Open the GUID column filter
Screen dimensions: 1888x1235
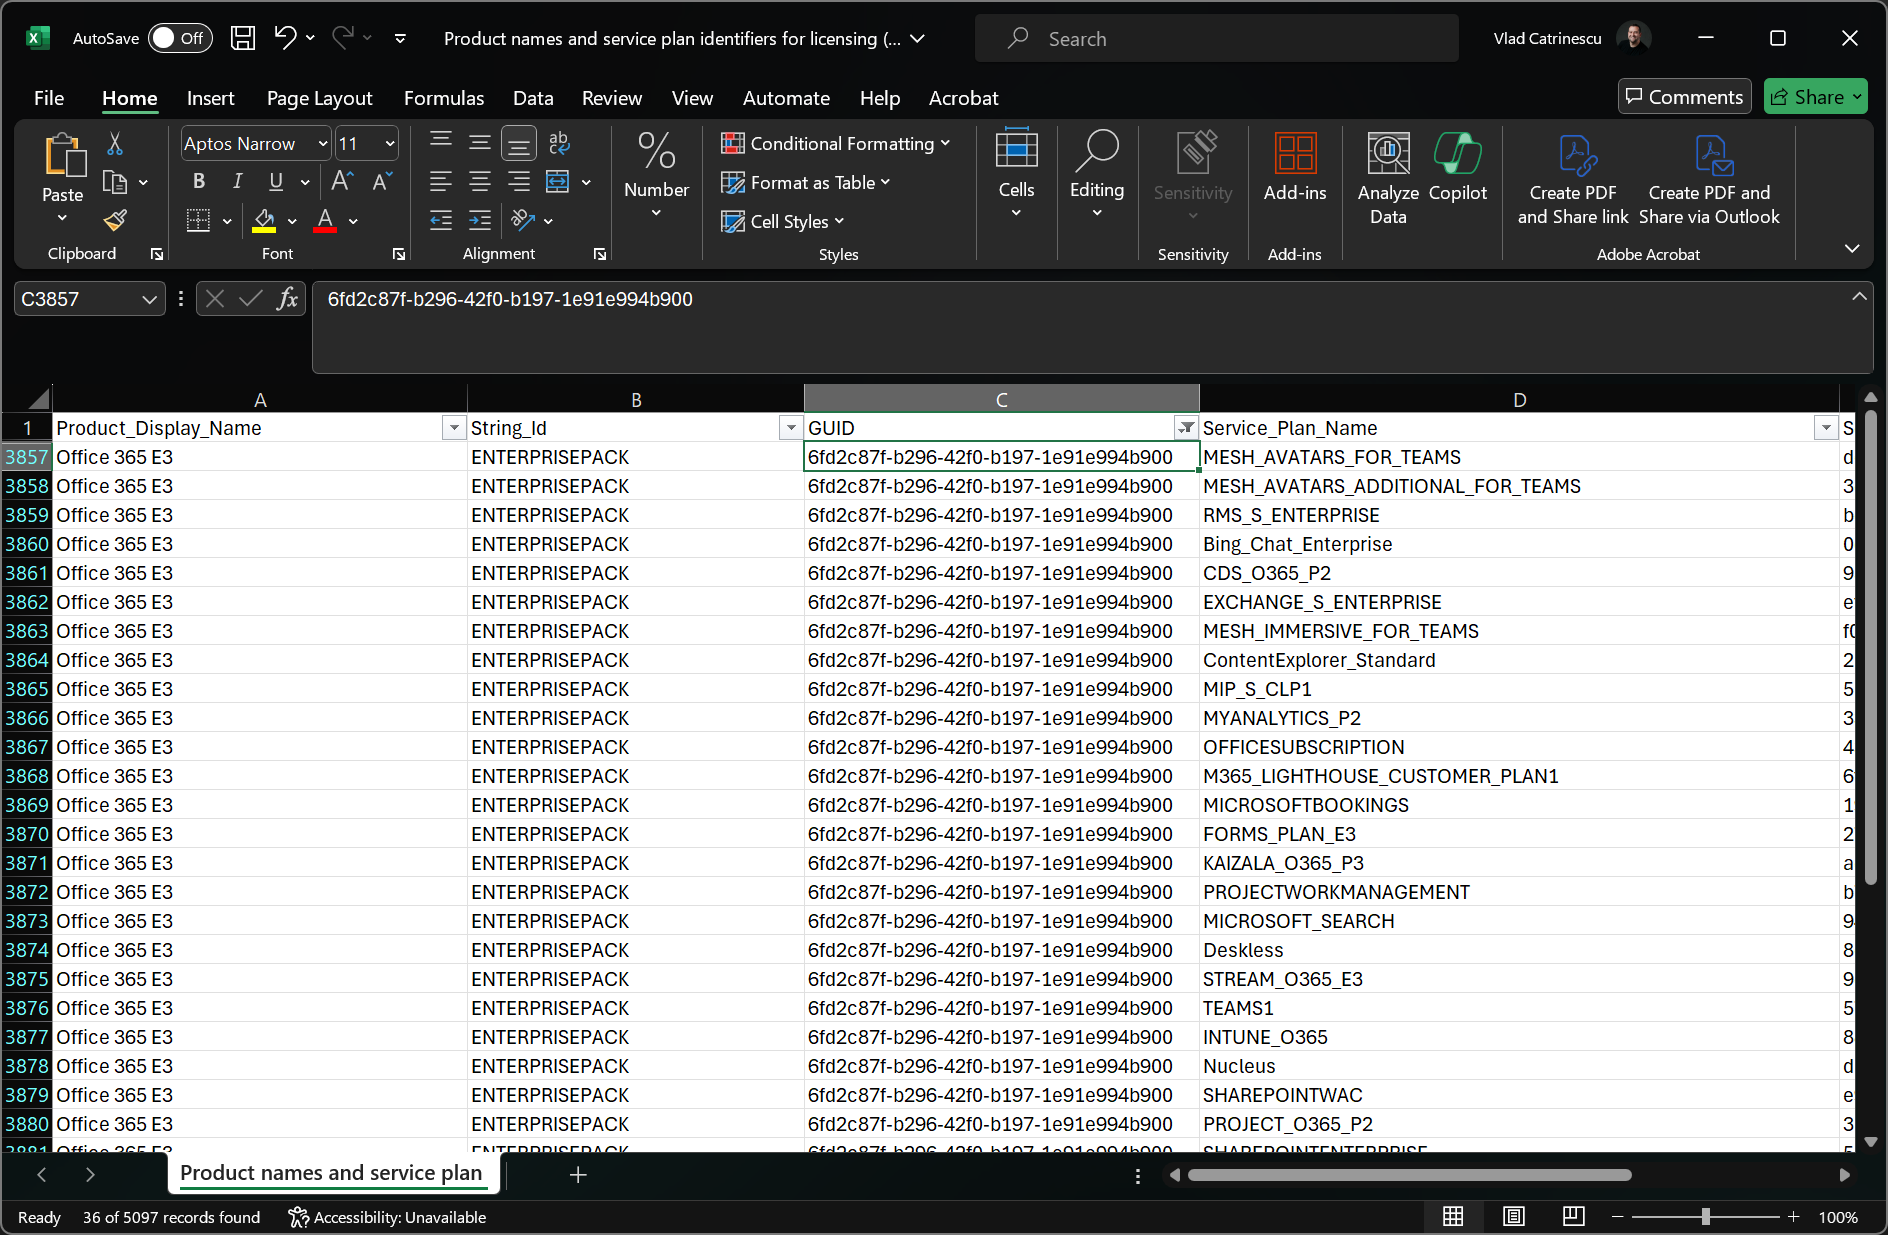coord(1186,427)
